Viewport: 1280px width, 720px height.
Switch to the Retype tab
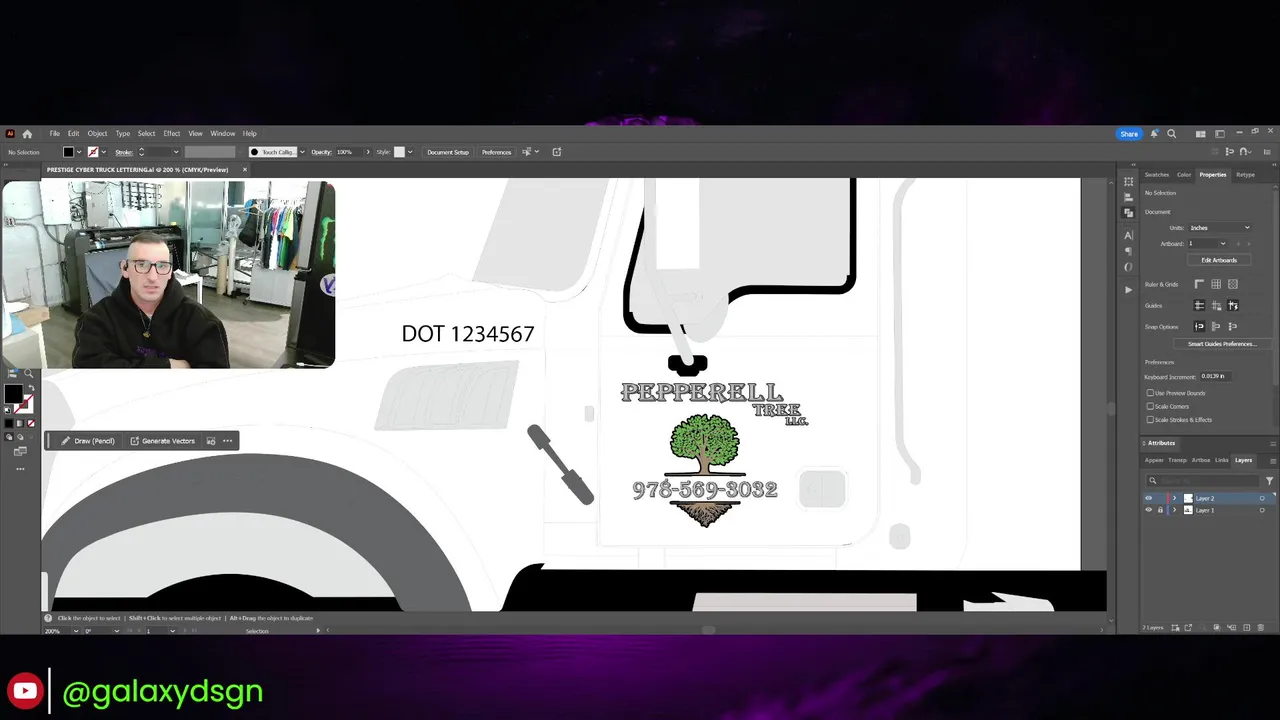point(1245,175)
